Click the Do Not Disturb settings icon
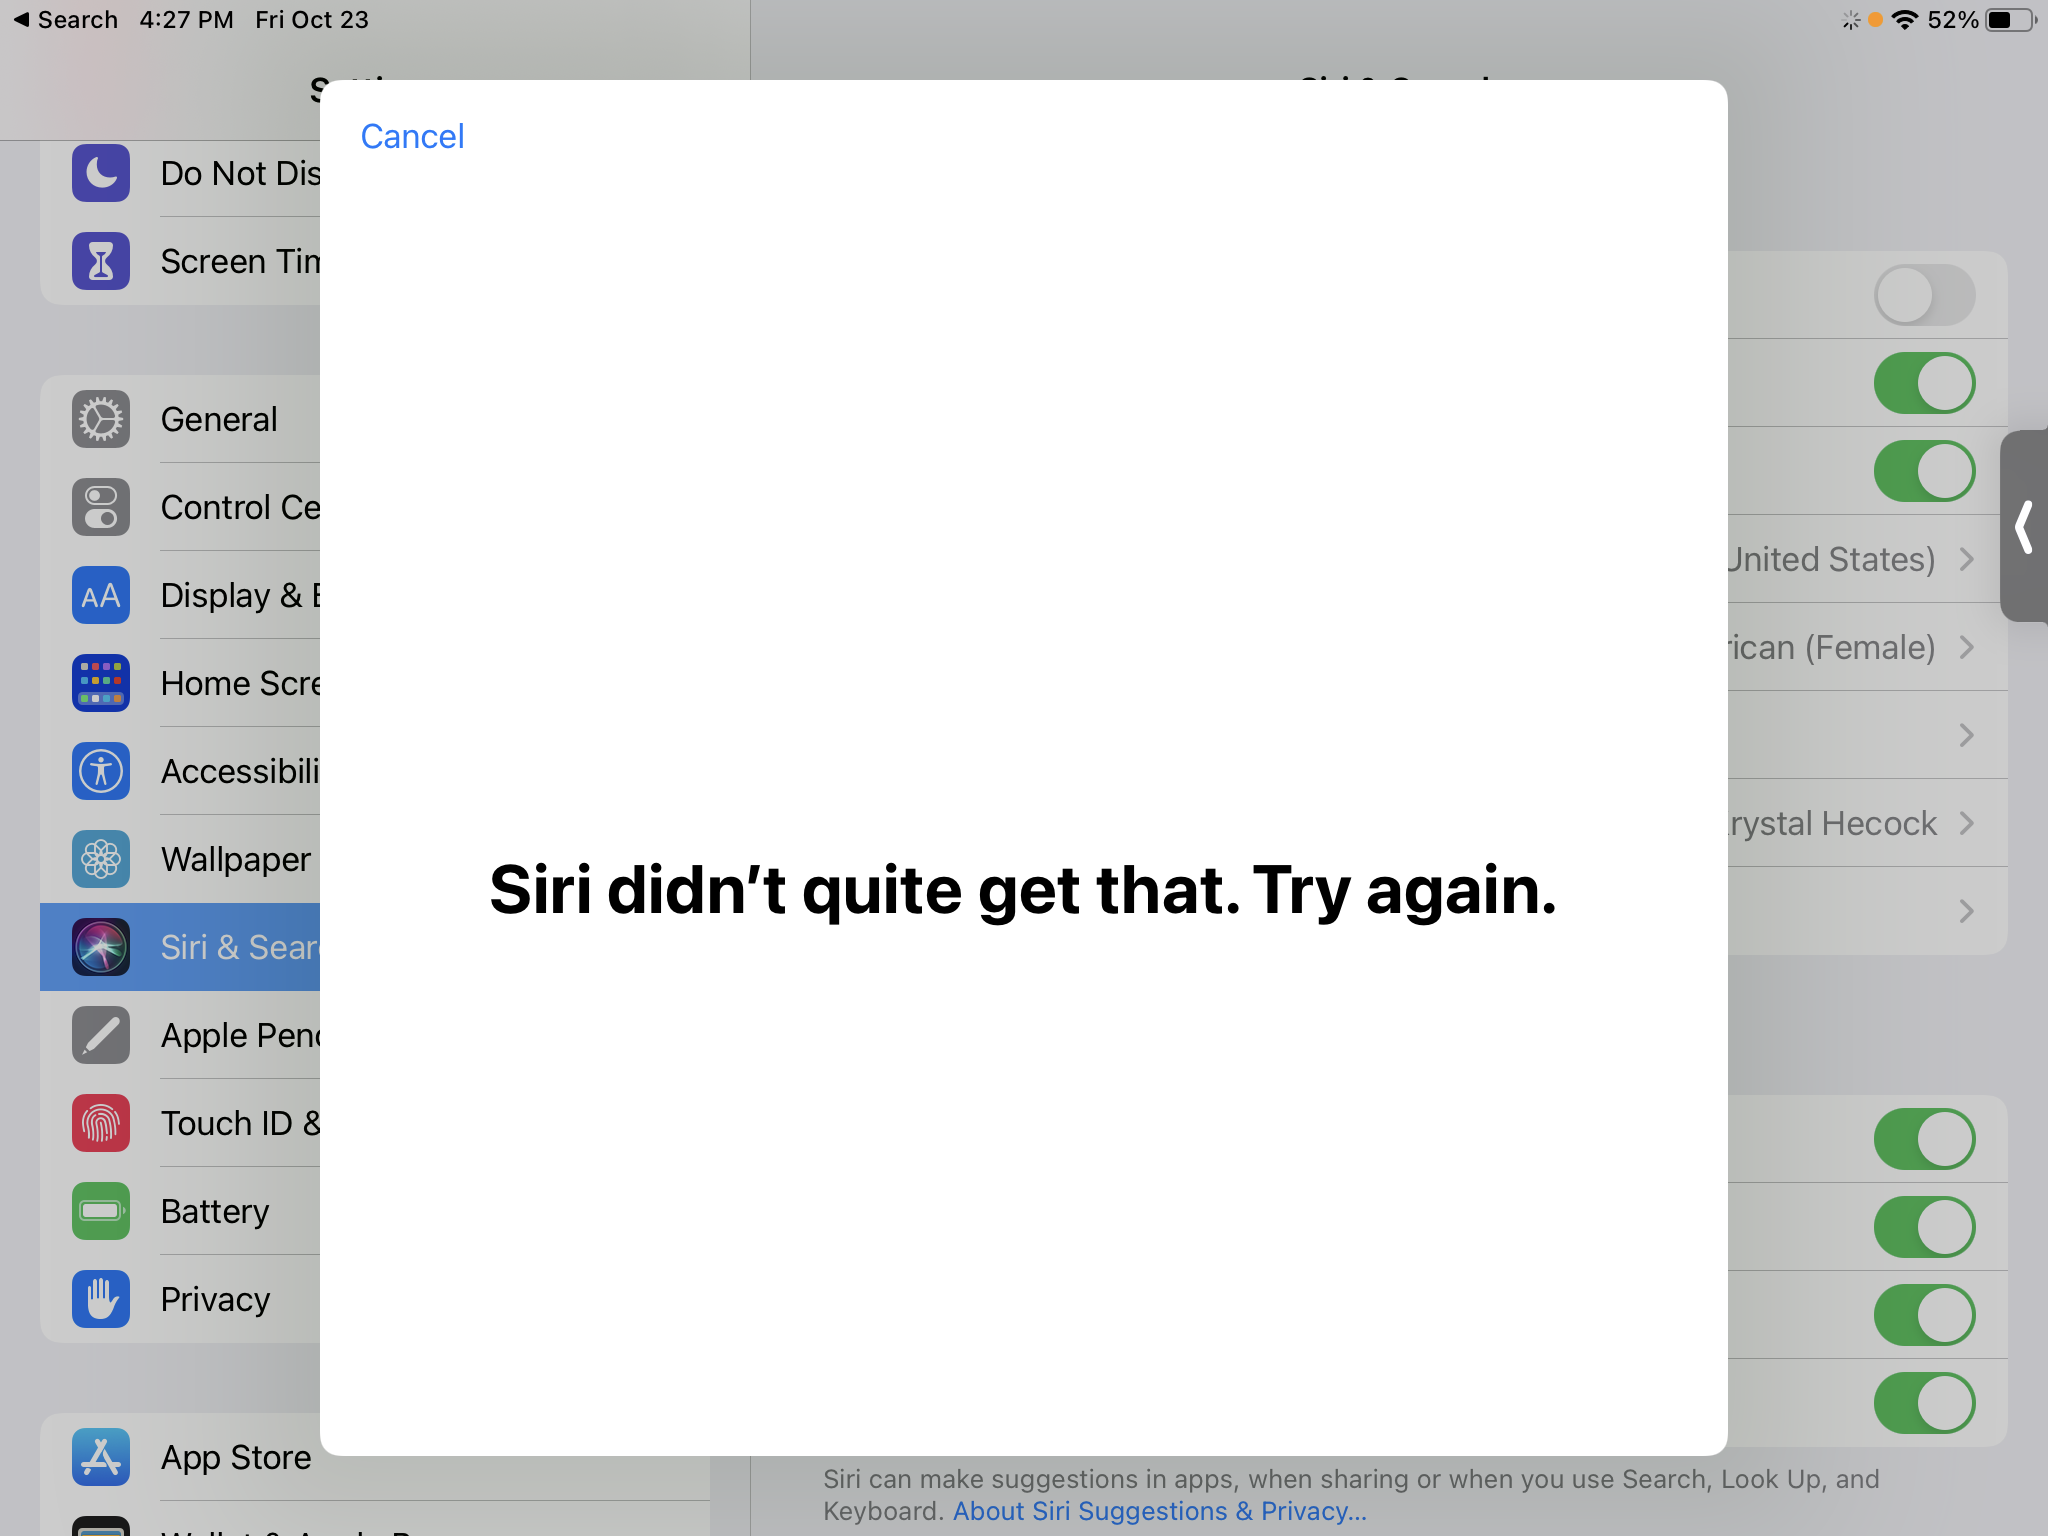This screenshot has width=2048, height=1536. (100, 173)
